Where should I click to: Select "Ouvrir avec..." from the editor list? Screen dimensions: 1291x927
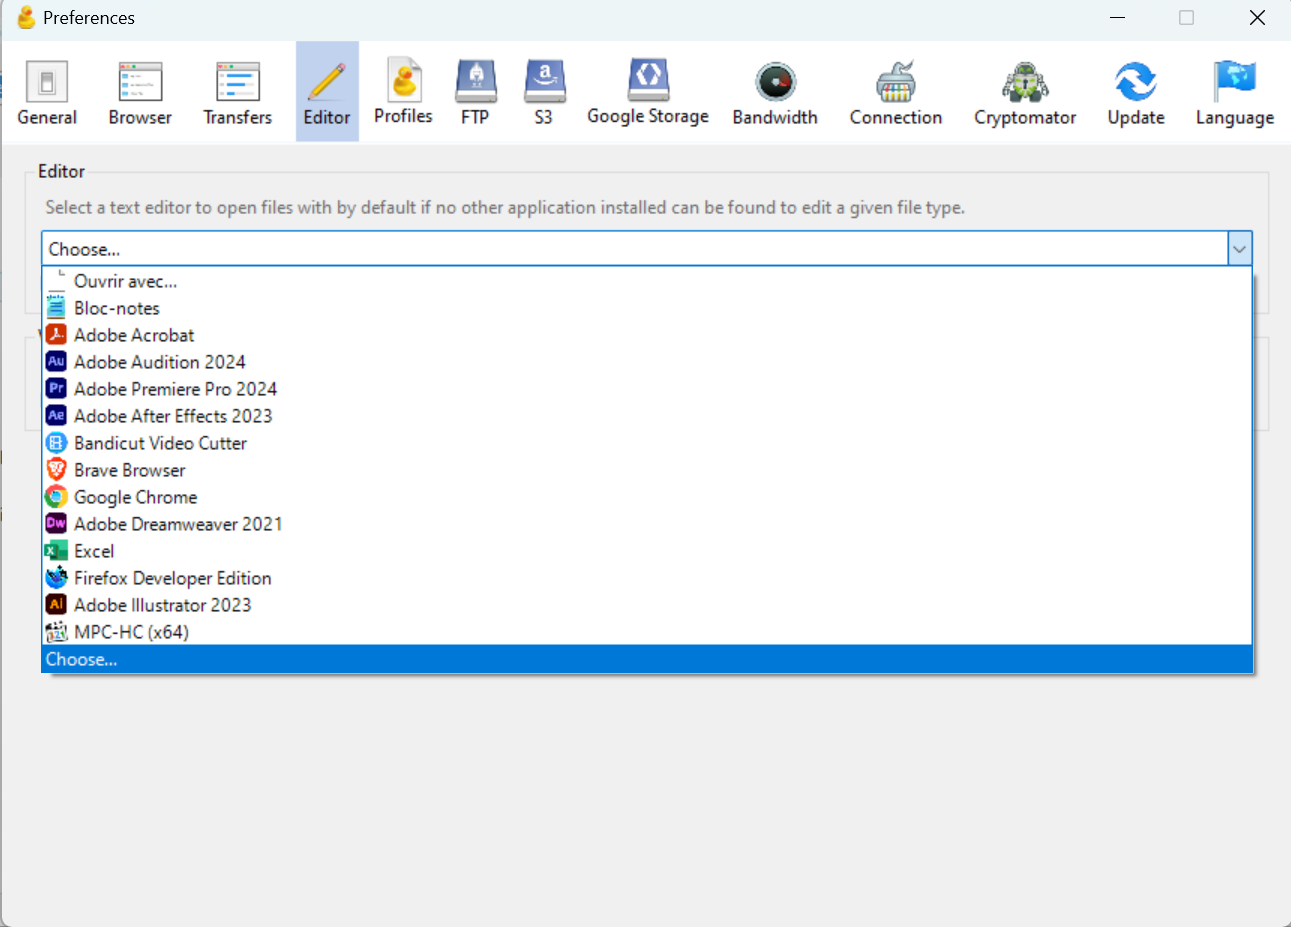647,281
